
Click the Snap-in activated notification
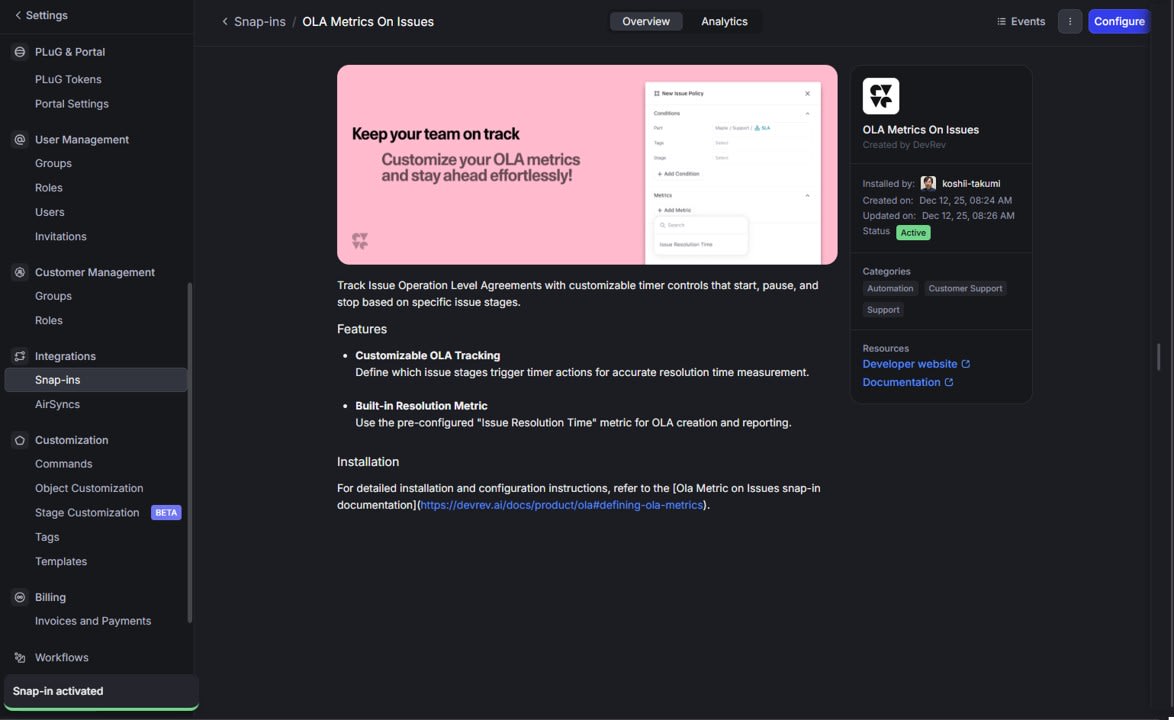click(101, 692)
